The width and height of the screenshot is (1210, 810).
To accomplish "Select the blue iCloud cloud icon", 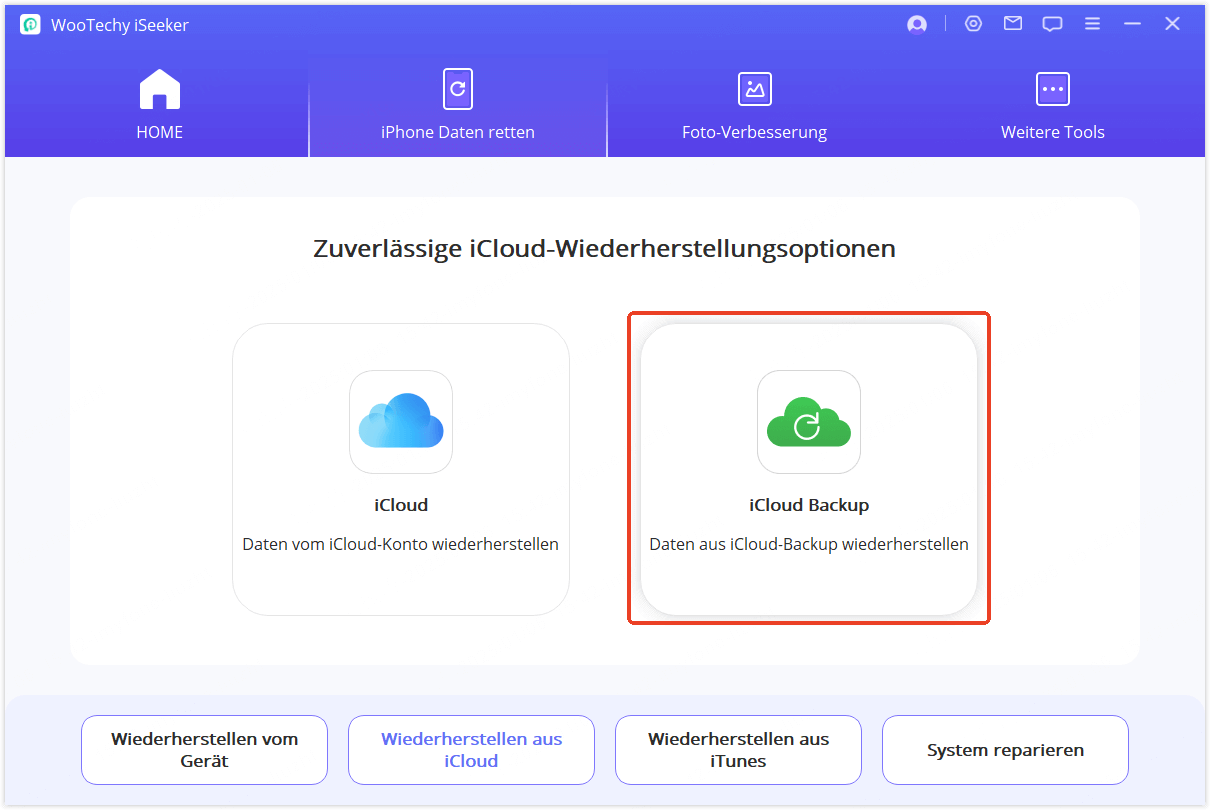I will 401,422.
